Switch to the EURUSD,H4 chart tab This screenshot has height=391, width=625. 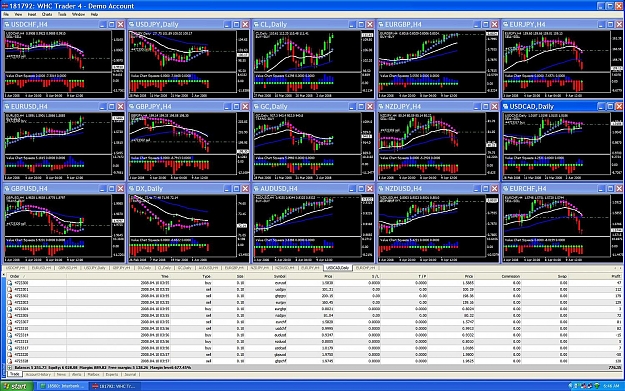(x=41, y=268)
